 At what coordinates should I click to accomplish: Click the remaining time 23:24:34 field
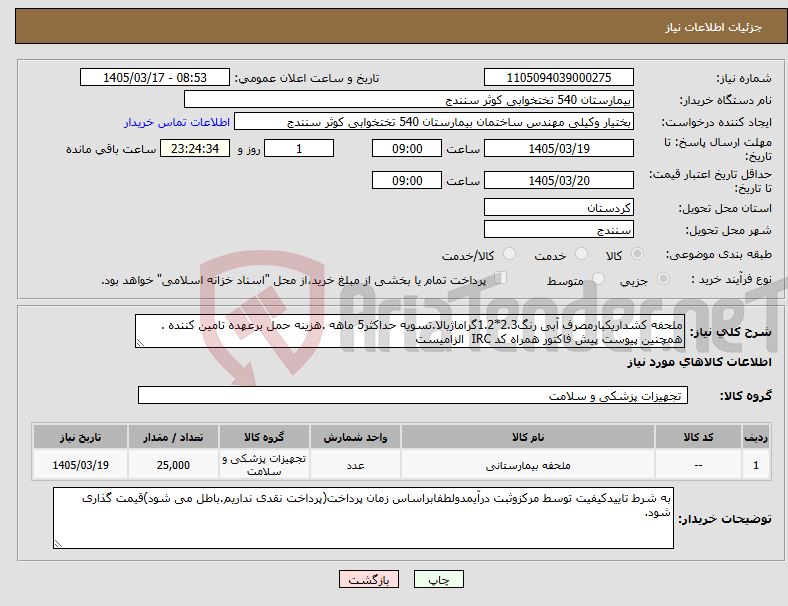point(195,148)
